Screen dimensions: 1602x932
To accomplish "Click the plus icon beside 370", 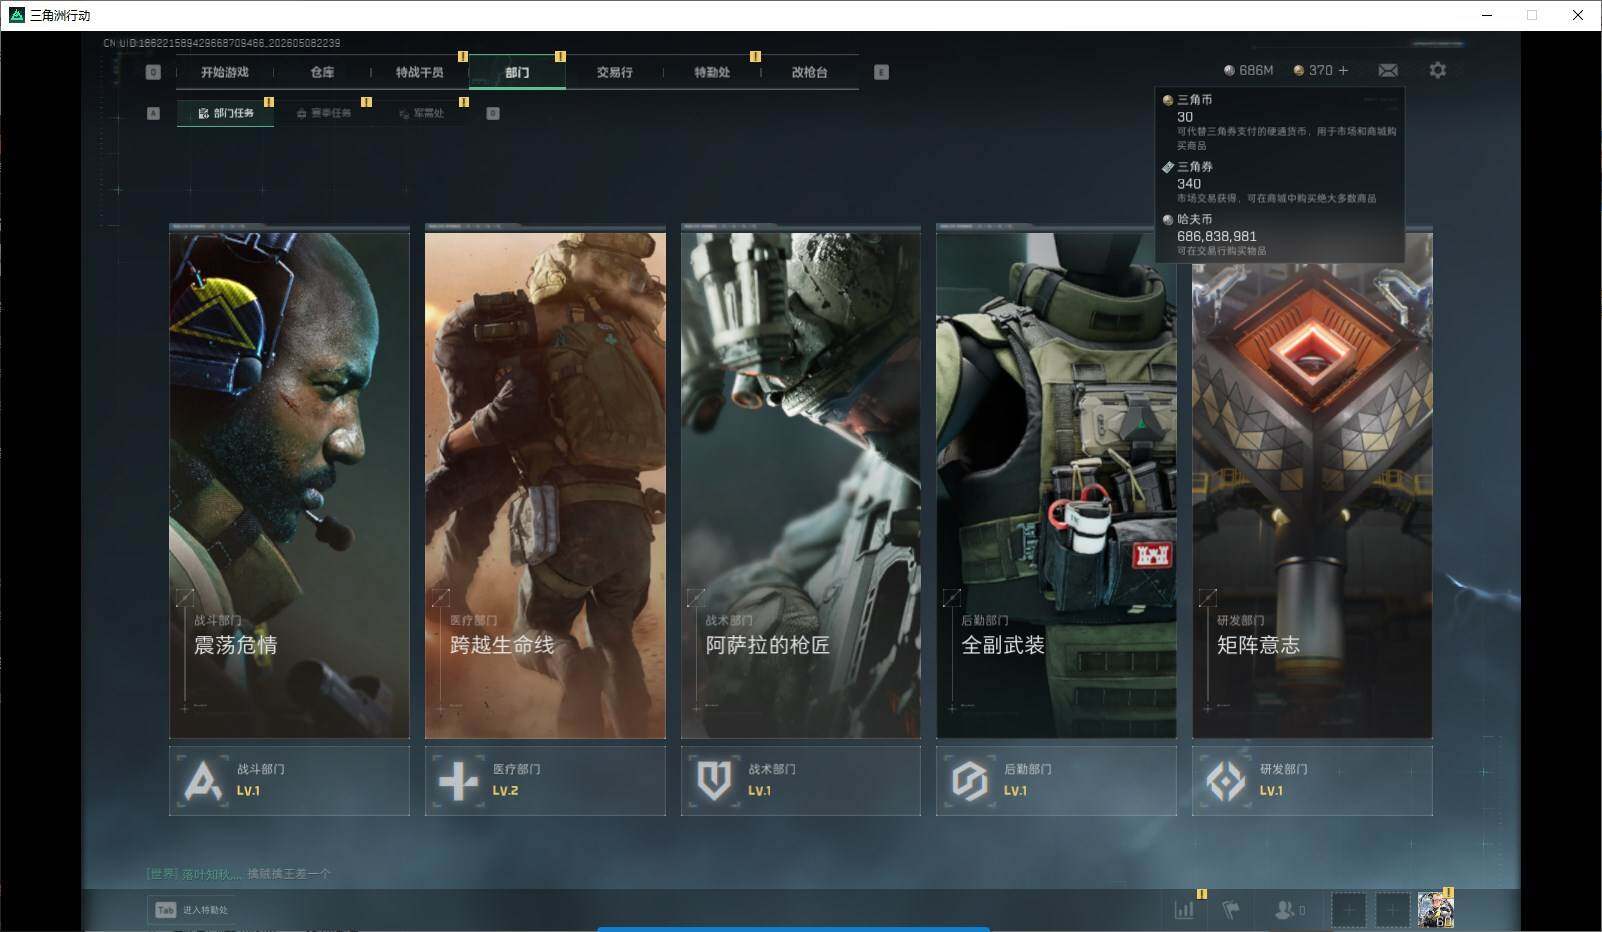I will (1343, 70).
